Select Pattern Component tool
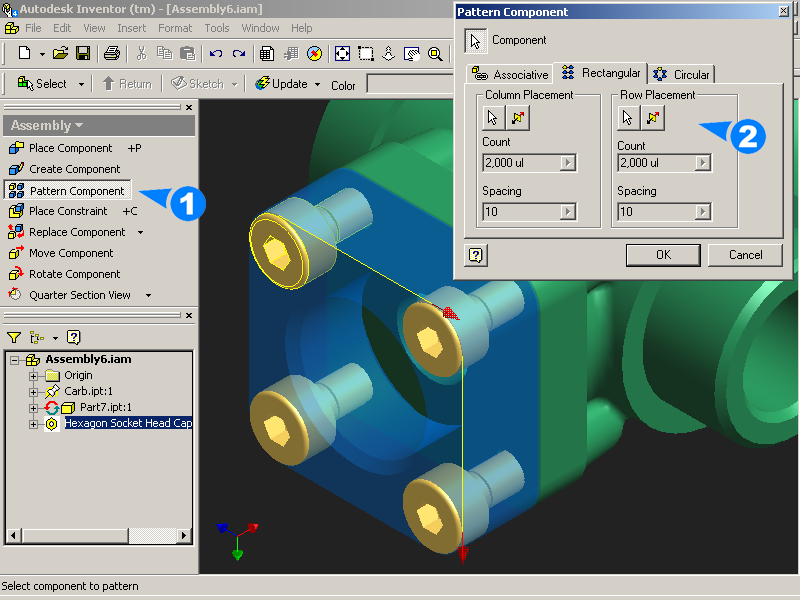This screenshot has width=800, height=600. [67, 190]
